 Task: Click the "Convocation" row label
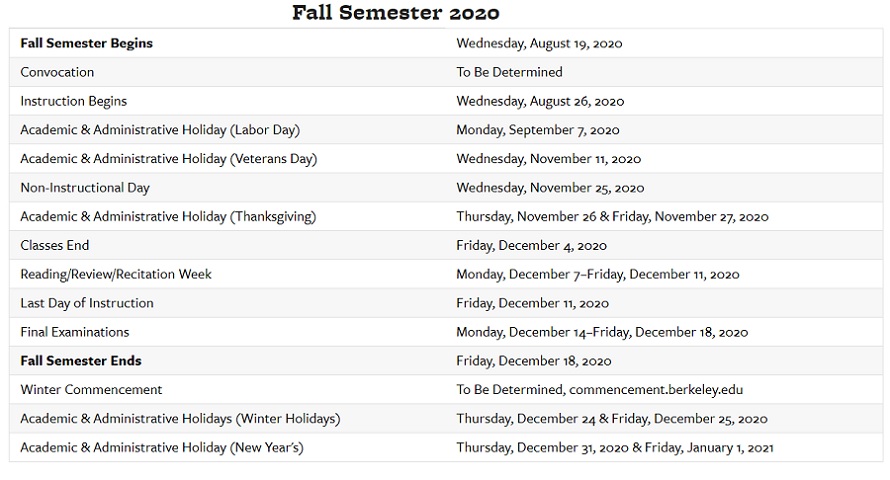[57, 73]
